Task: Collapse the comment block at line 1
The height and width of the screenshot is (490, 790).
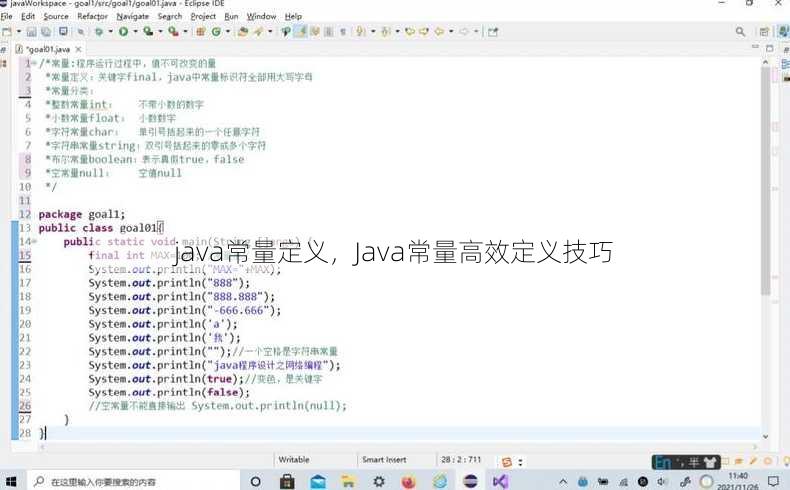Action: coord(34,63)
